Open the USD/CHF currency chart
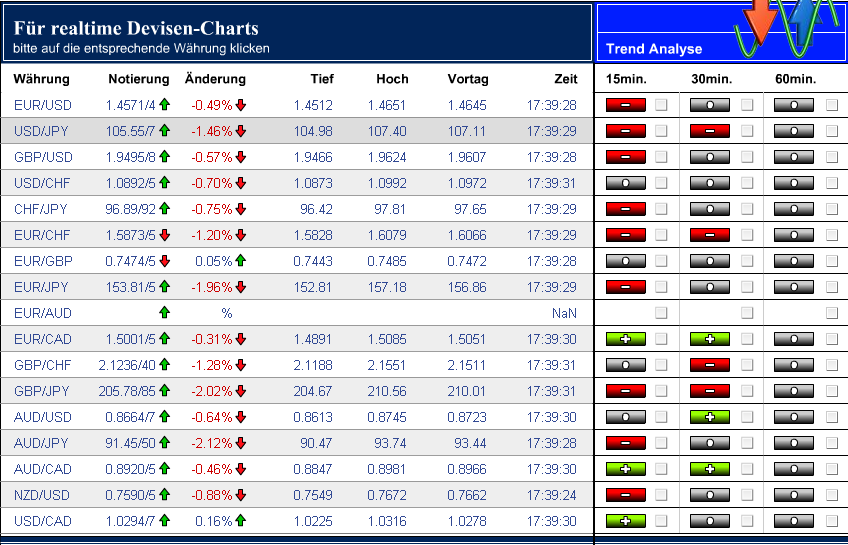 (43, 183)
